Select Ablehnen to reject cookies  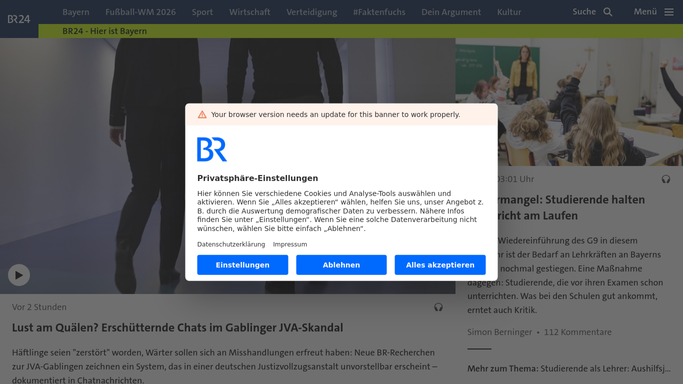(x=342, y=265)
